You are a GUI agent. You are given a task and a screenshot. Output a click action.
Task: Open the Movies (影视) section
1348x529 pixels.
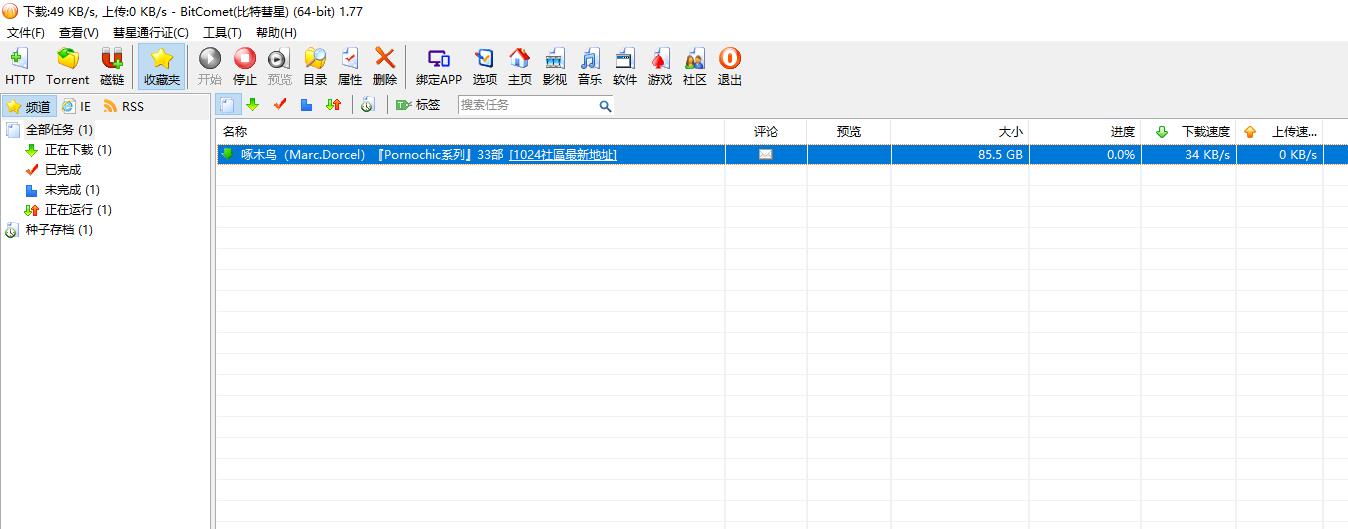pos(555,66)
